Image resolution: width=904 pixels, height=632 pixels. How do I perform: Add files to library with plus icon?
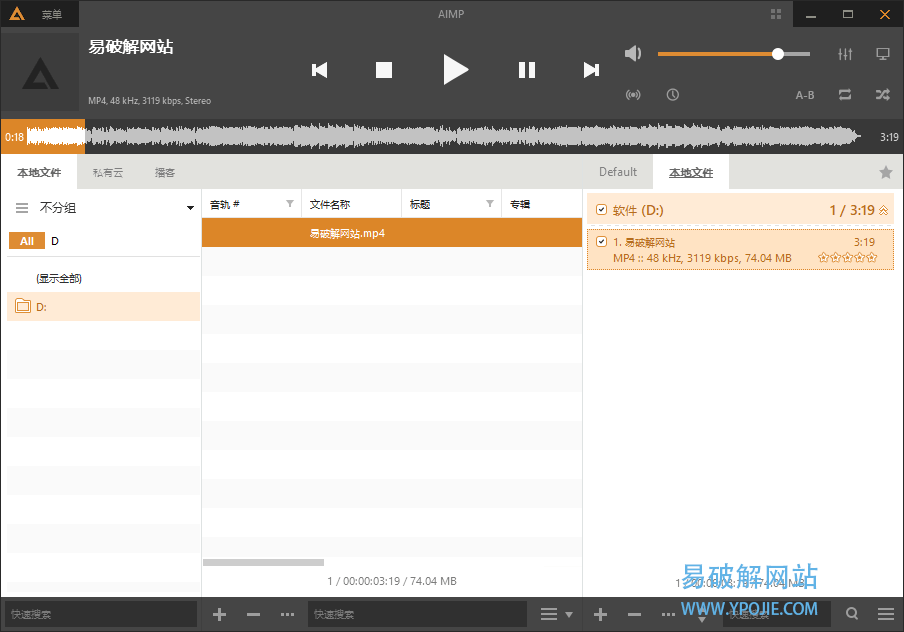tap(219, 614)
